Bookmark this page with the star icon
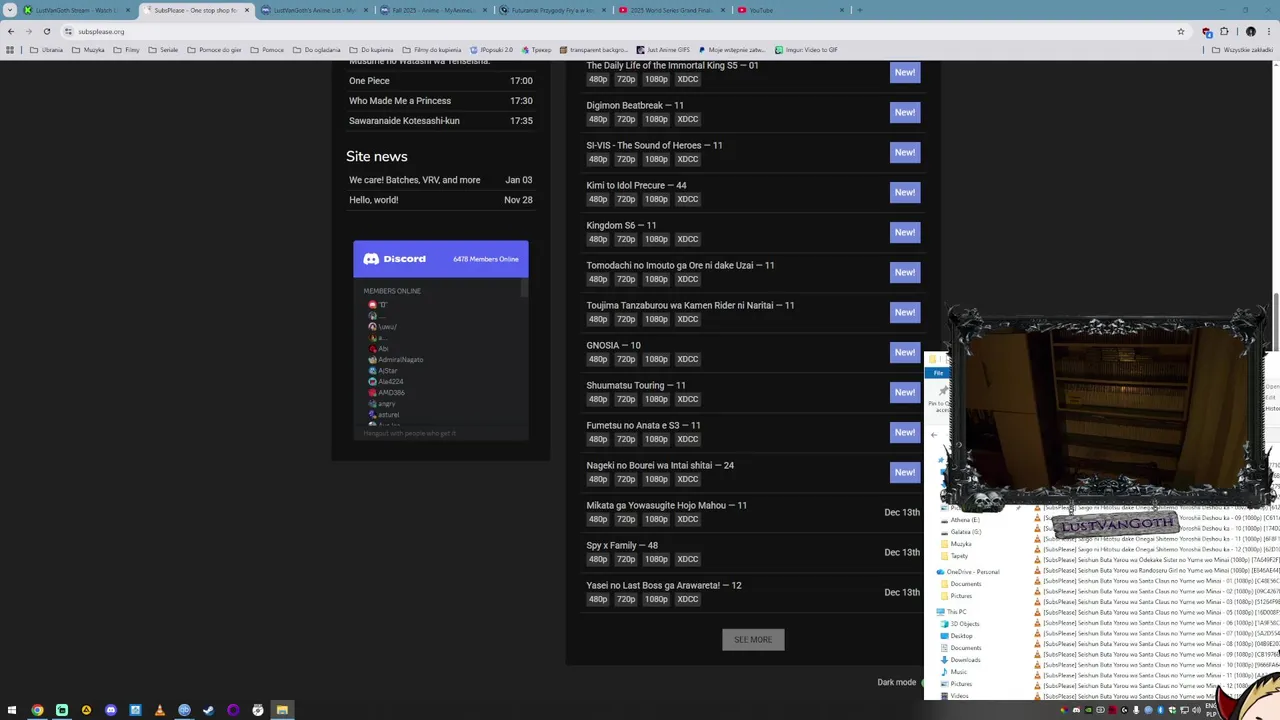Viewport: 1280px width, 720px height. tap(1181, 31)
